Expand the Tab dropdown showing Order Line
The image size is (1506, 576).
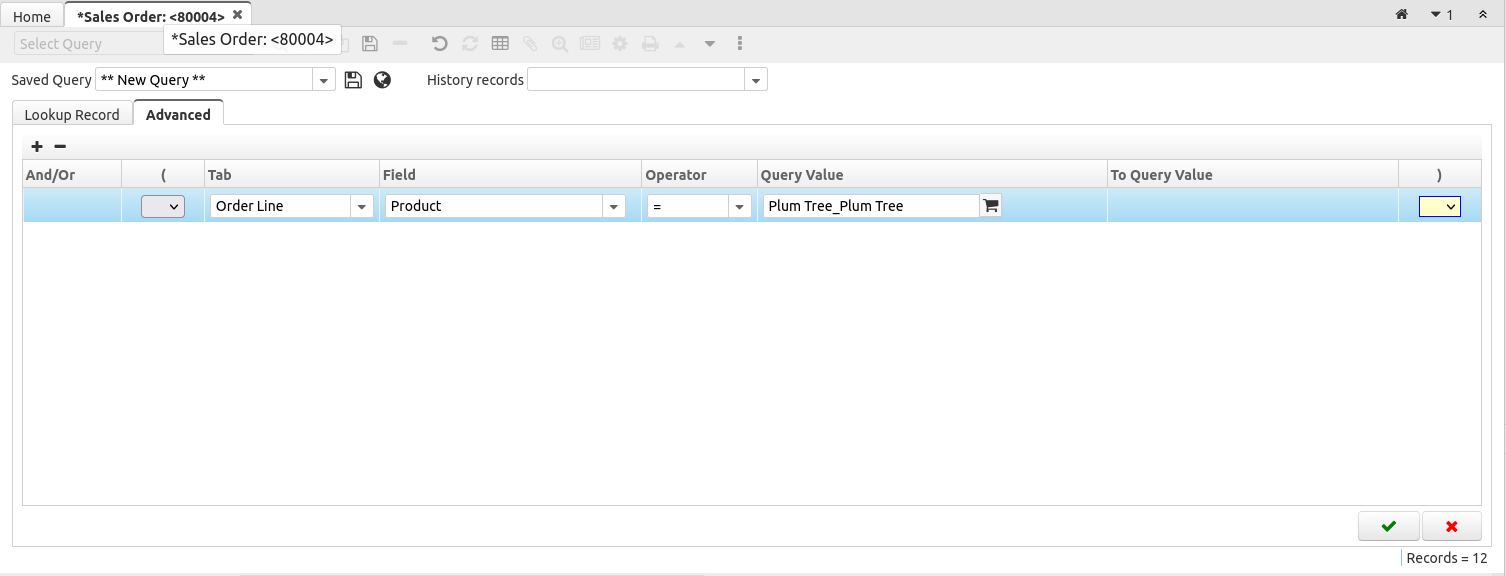pos(361,206)
